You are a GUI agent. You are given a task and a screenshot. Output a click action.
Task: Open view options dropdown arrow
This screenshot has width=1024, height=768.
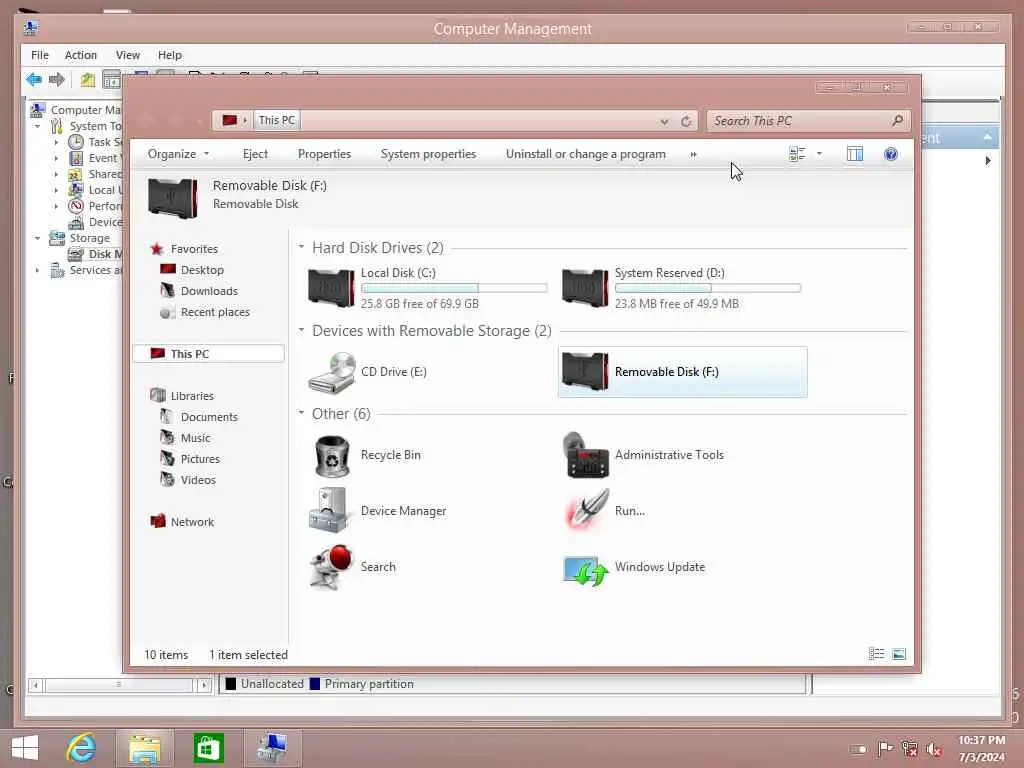(820, 154)
